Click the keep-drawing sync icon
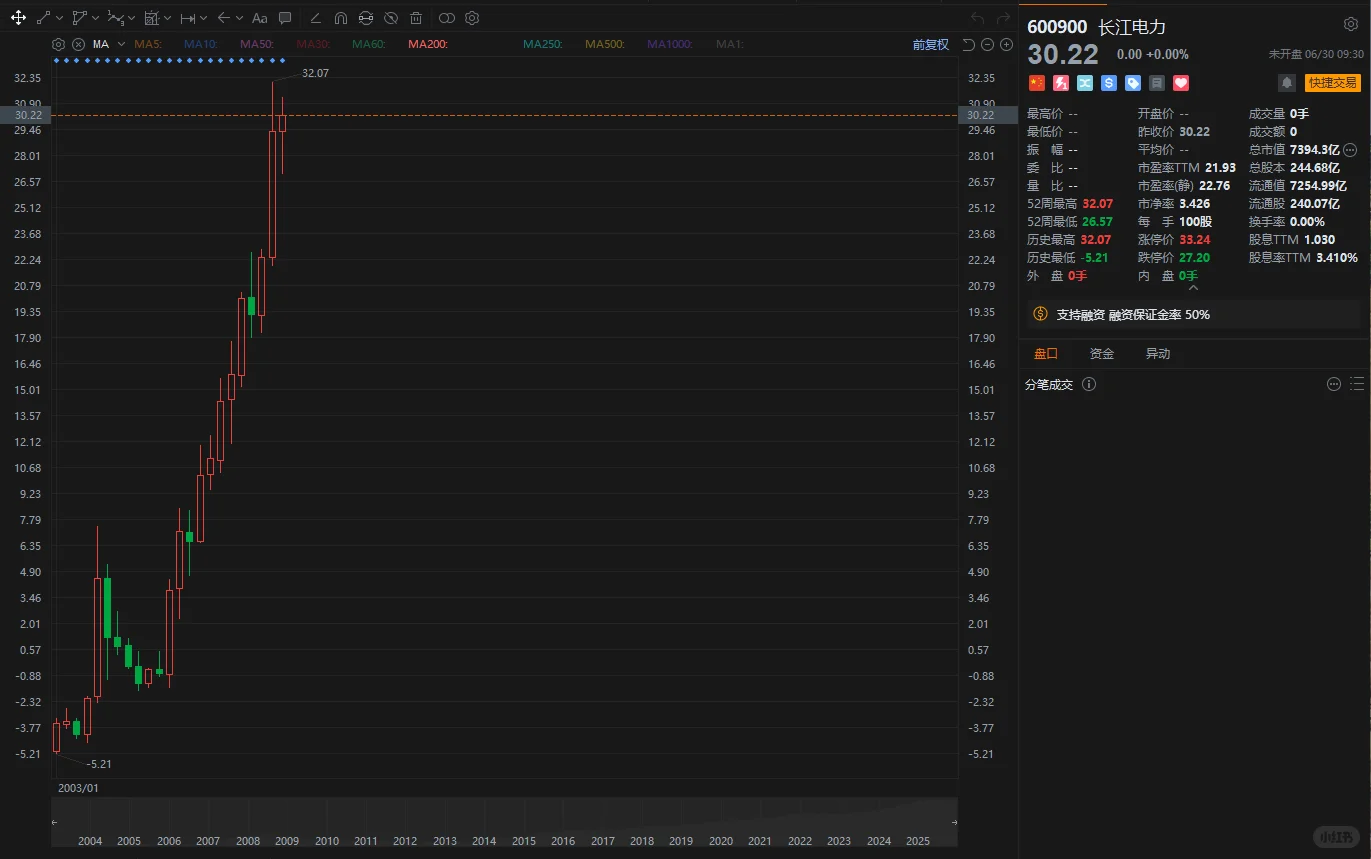Screen dimensions: 1371x859 [366, 18]
